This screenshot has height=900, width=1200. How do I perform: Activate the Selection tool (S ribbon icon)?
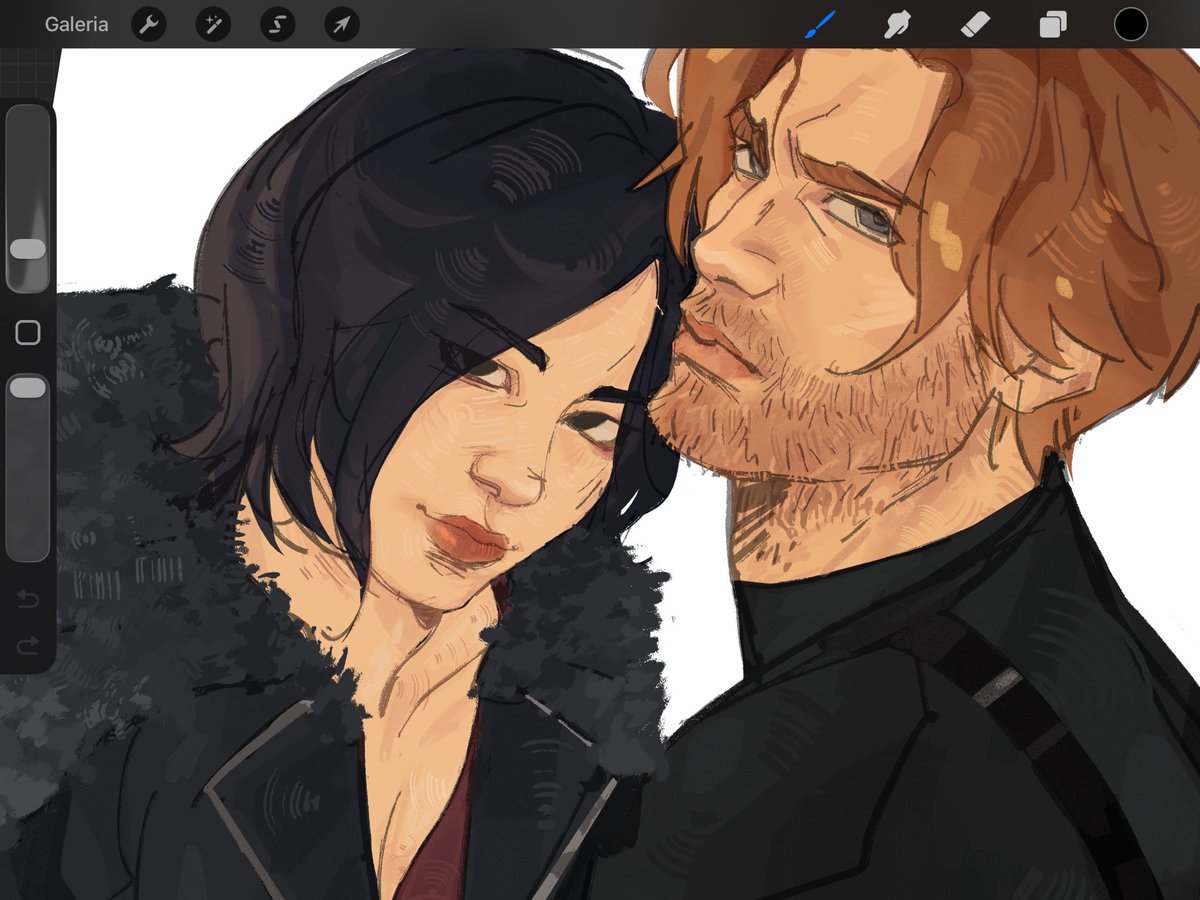pyautogui.click(x=277, y=24)
